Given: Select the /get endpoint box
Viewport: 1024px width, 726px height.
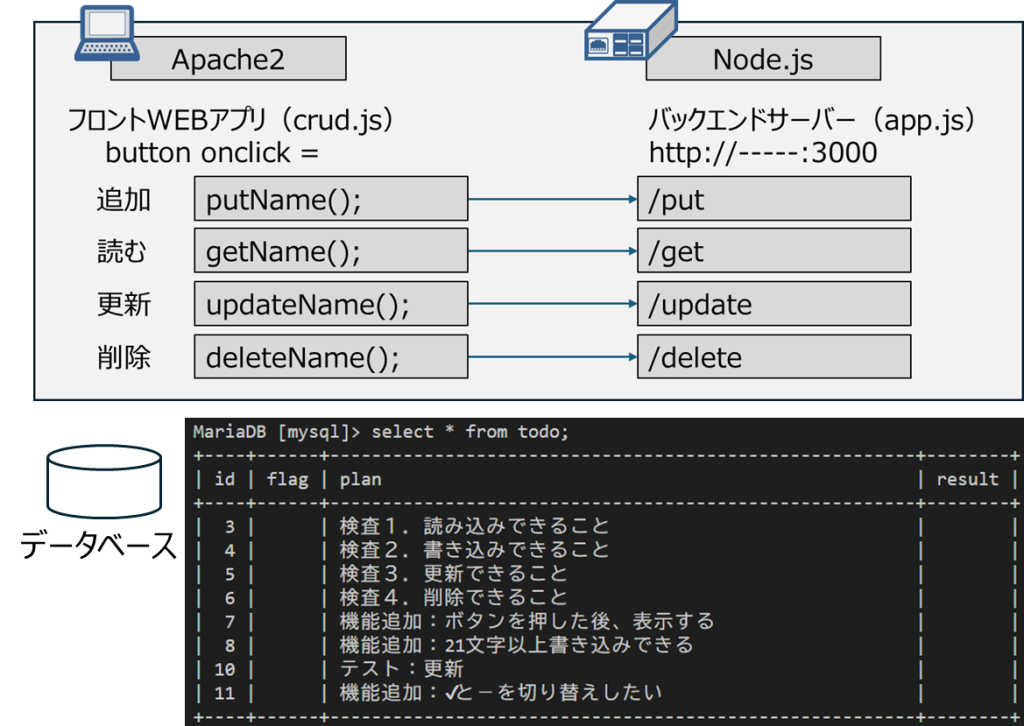Looking at the screenshot, I should point(774,251).
